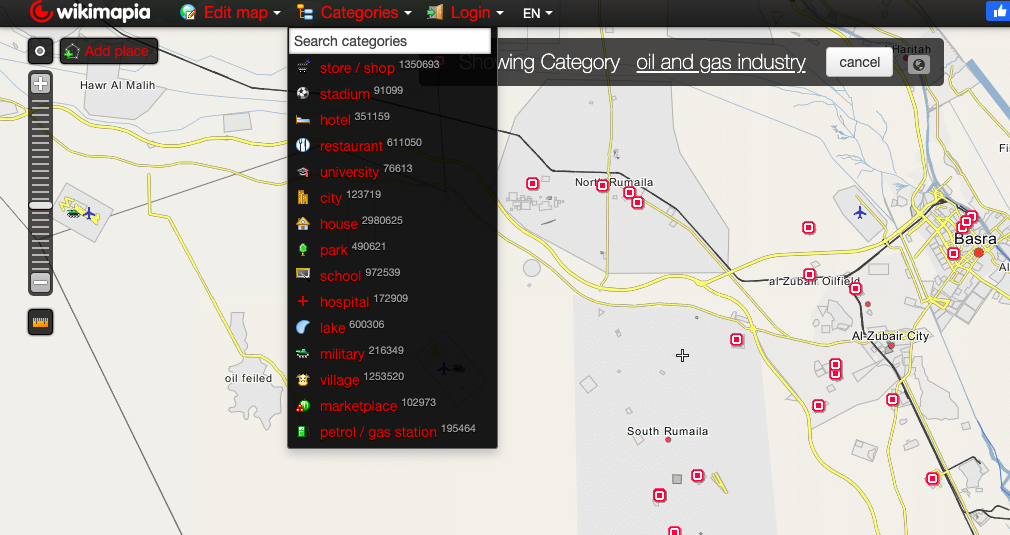Click the oil feiled map label

249,378
